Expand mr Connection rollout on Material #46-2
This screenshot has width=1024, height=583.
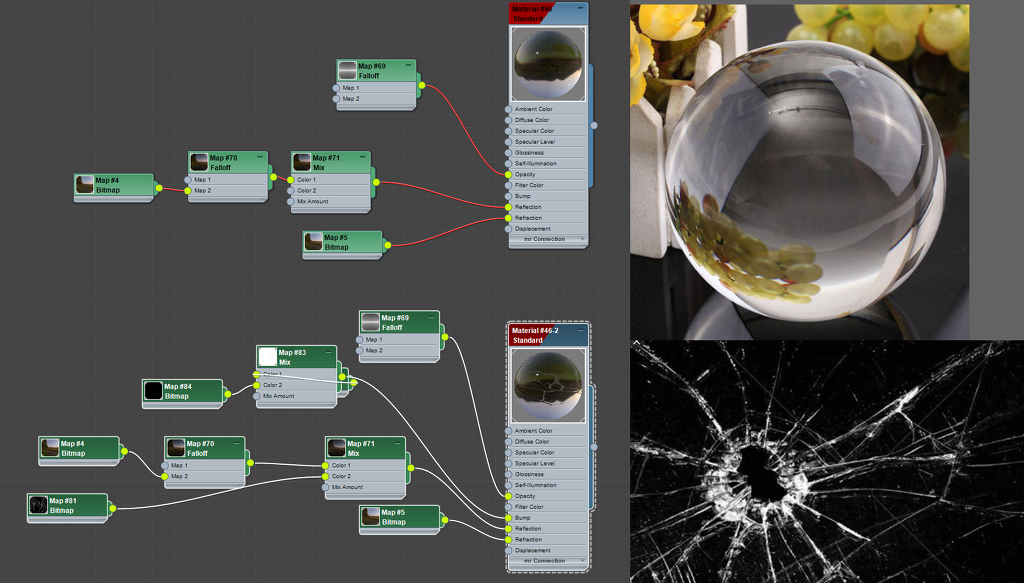tap(547, 561)
